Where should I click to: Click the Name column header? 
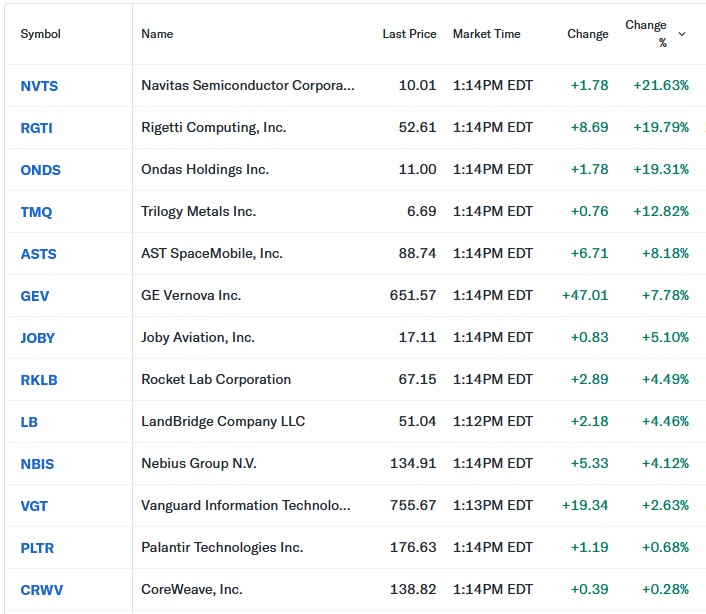[x=157, y=34]
